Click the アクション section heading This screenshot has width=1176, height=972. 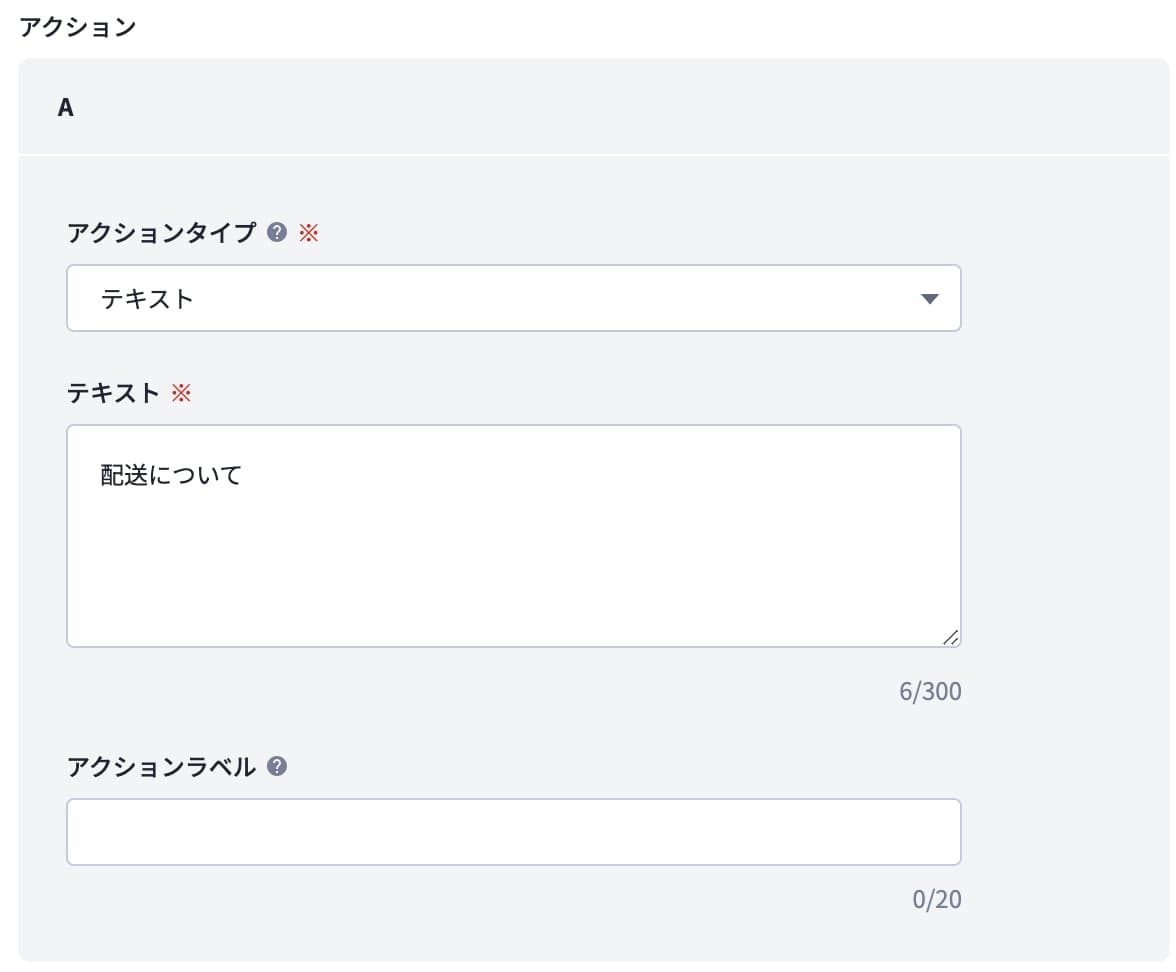(78, 27)
